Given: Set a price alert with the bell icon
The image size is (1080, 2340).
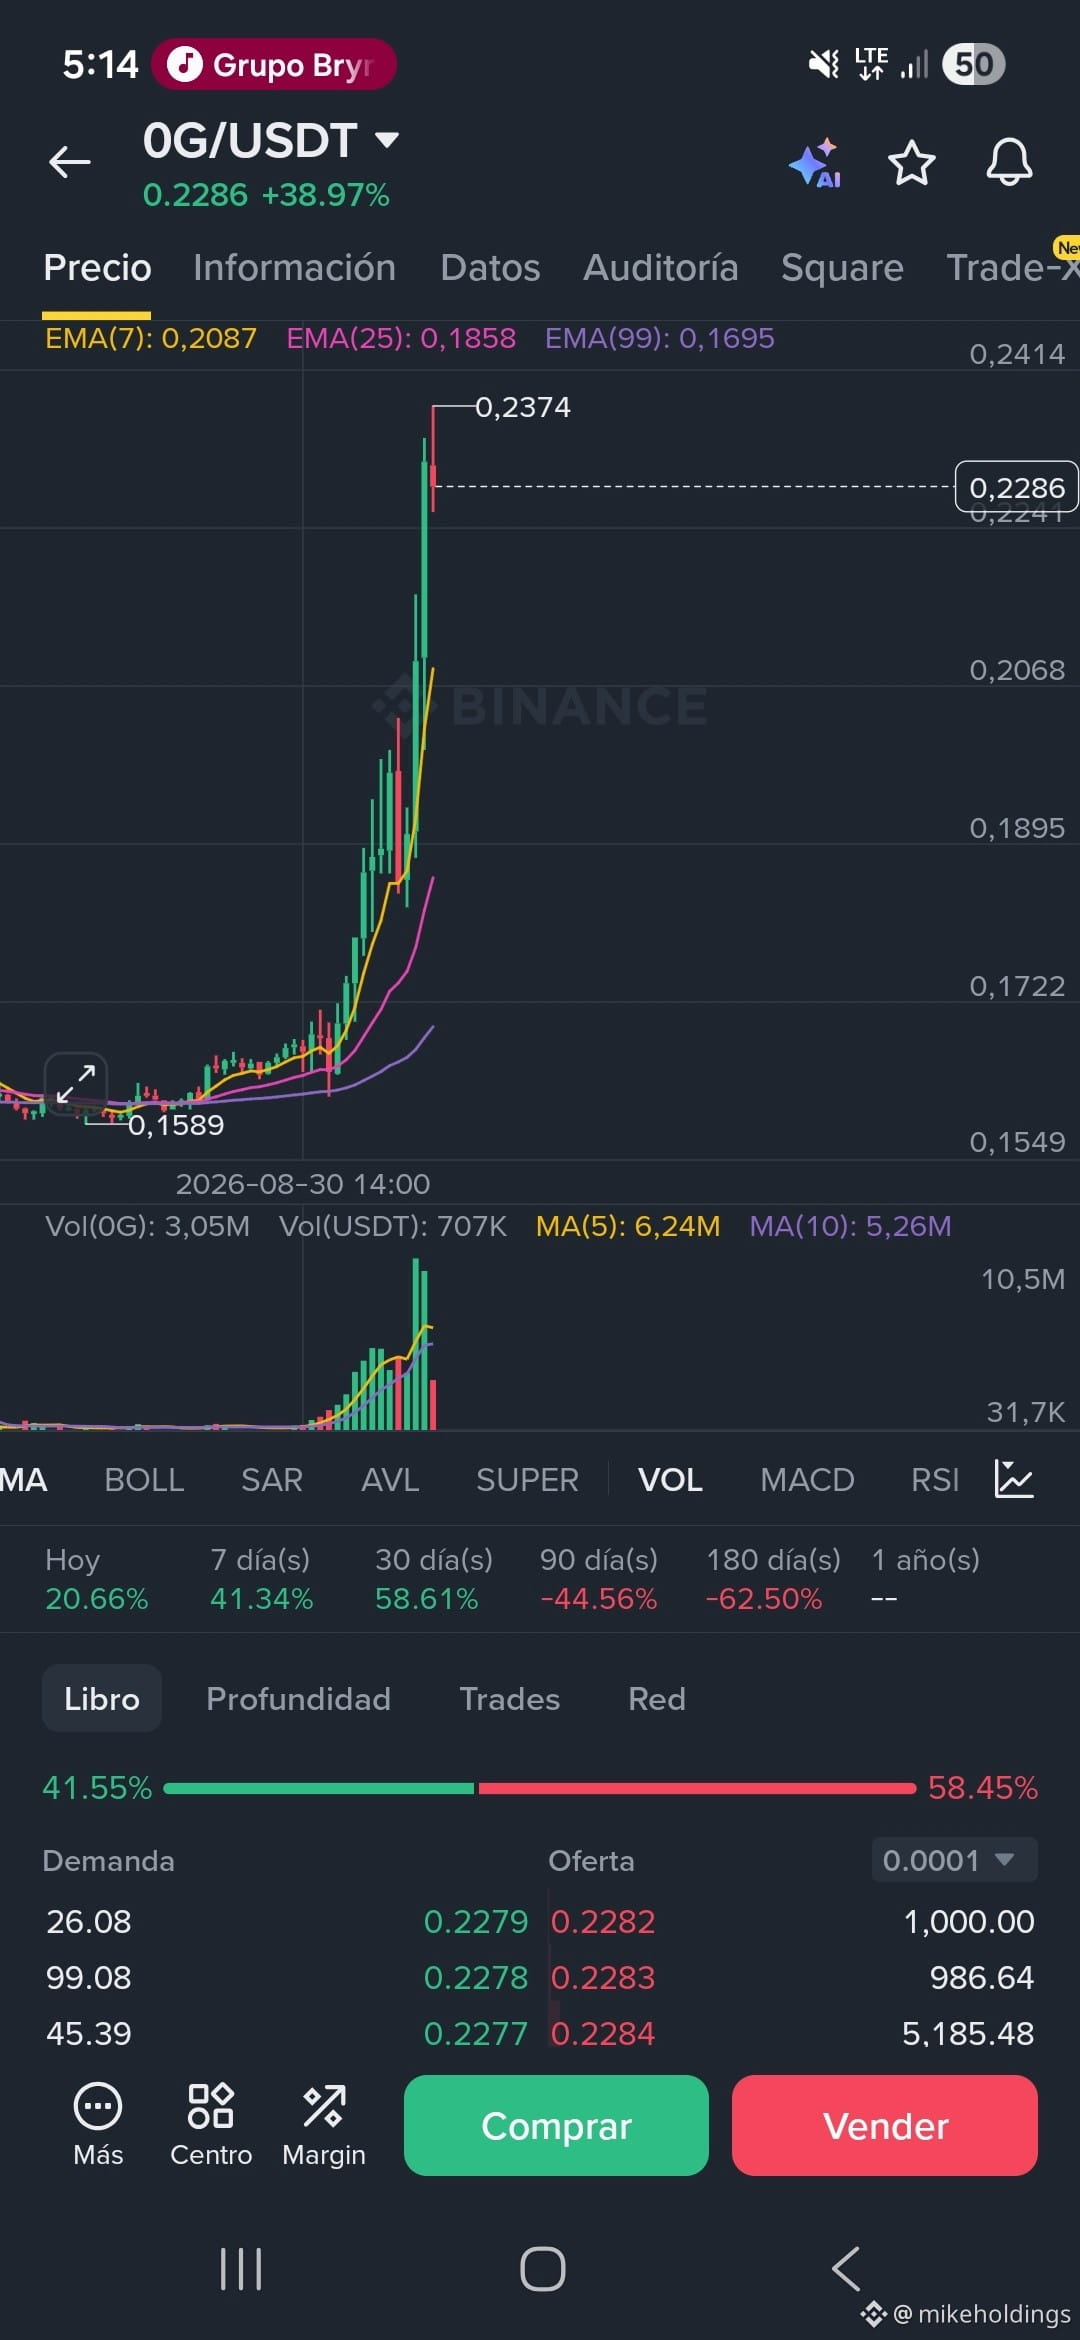Looking at the screenshot, I should [x=1009, y=162].
